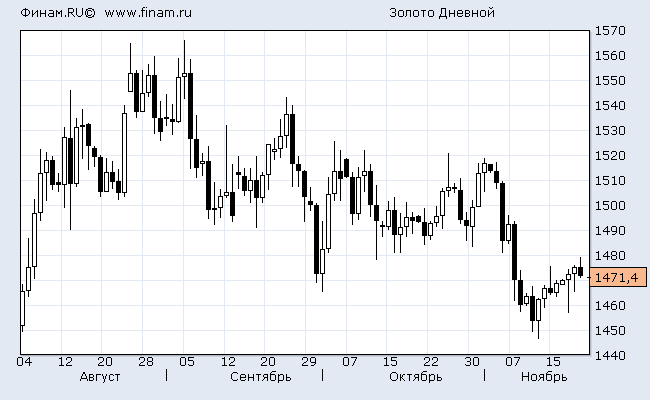Select the Золото Дневной chart title
650x400 pixels.
(442, 13)
